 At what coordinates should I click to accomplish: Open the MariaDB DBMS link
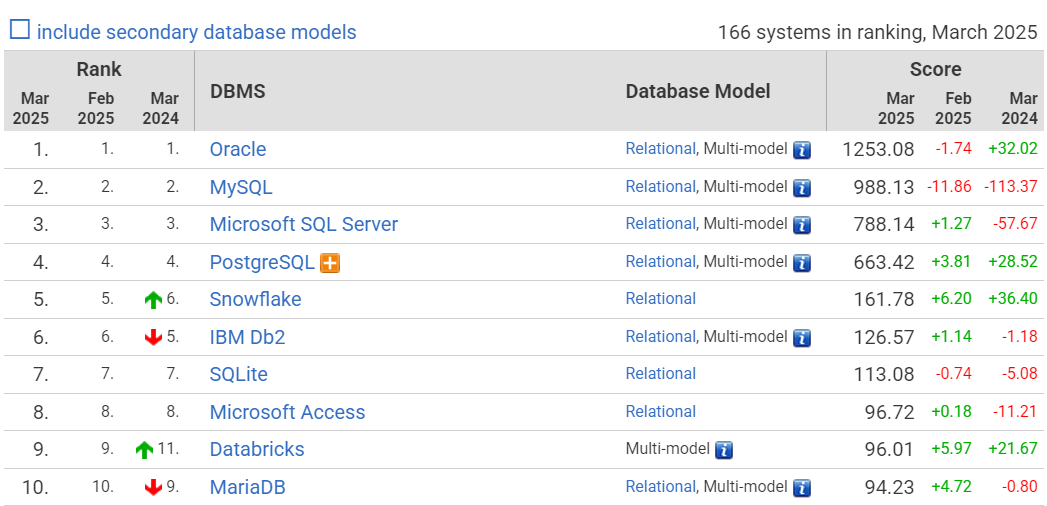pos(248,487)
